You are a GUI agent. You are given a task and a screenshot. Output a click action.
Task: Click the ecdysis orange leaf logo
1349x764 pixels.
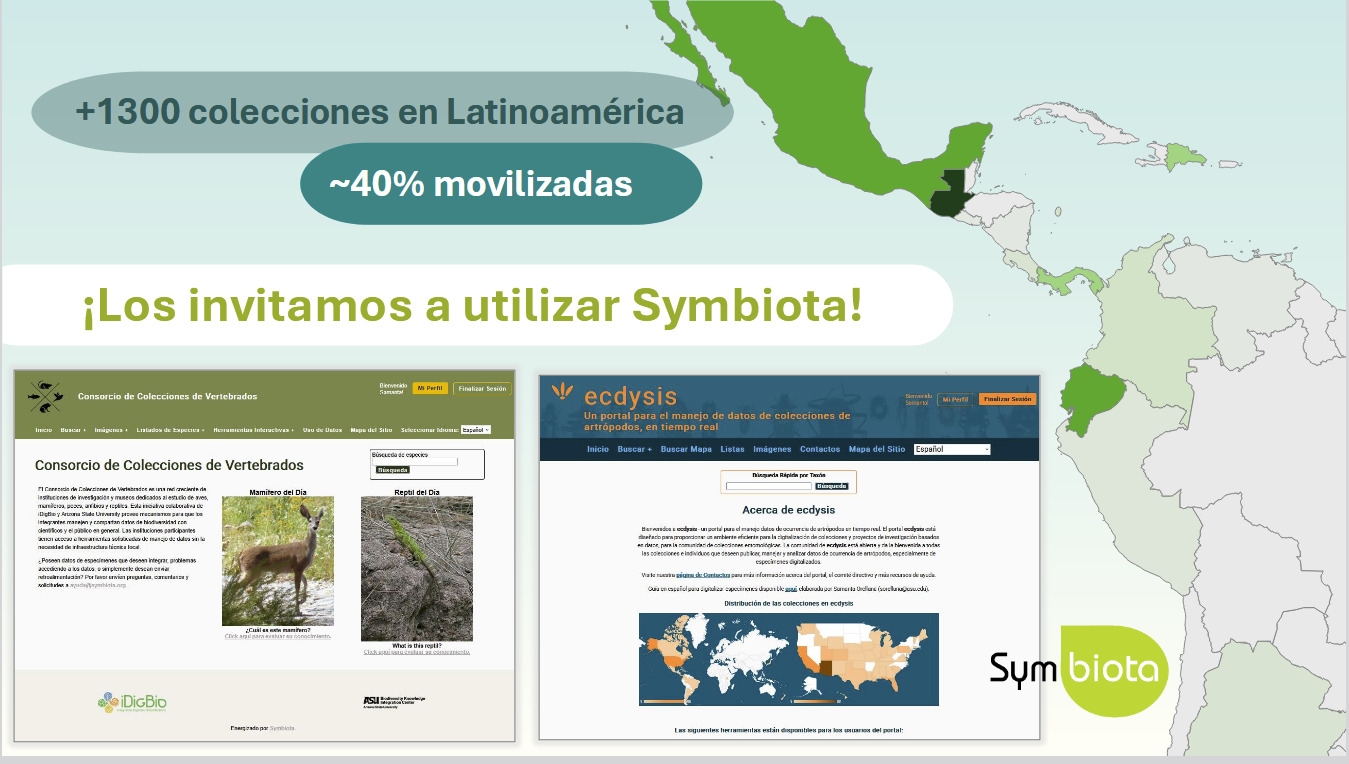click(564, 392)
